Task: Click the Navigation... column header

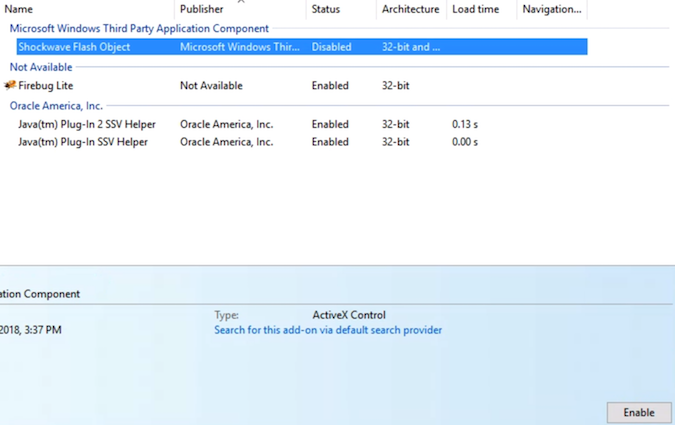Action: point(552,9)
